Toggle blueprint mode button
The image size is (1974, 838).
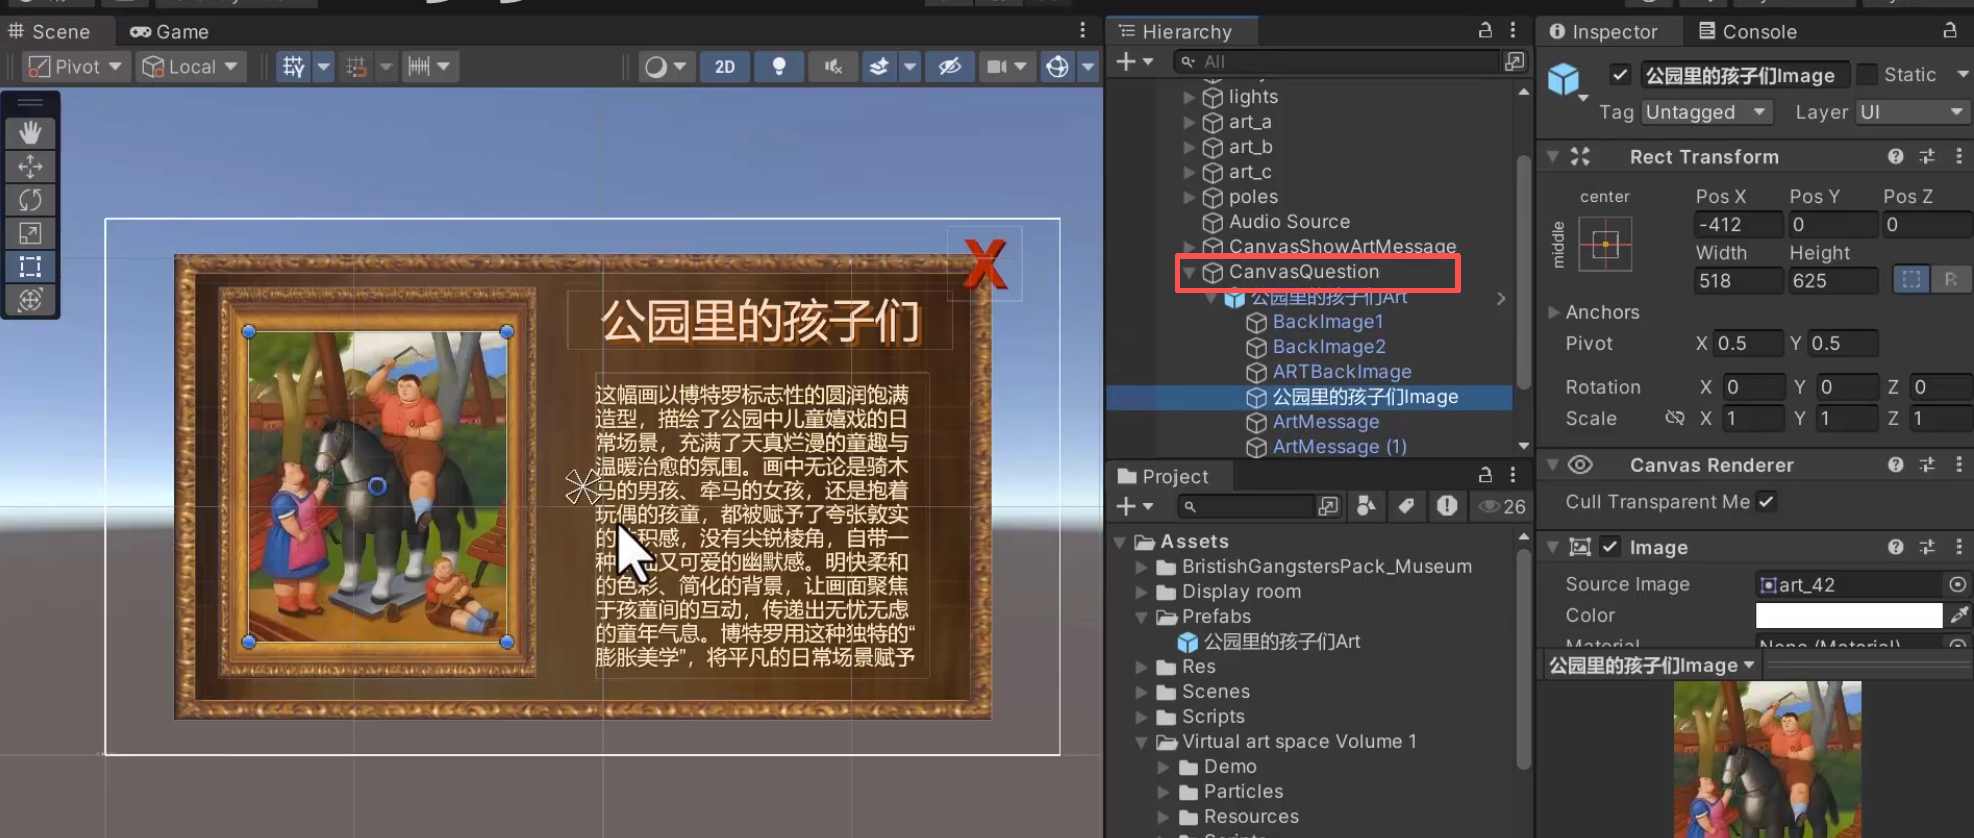1911,280
